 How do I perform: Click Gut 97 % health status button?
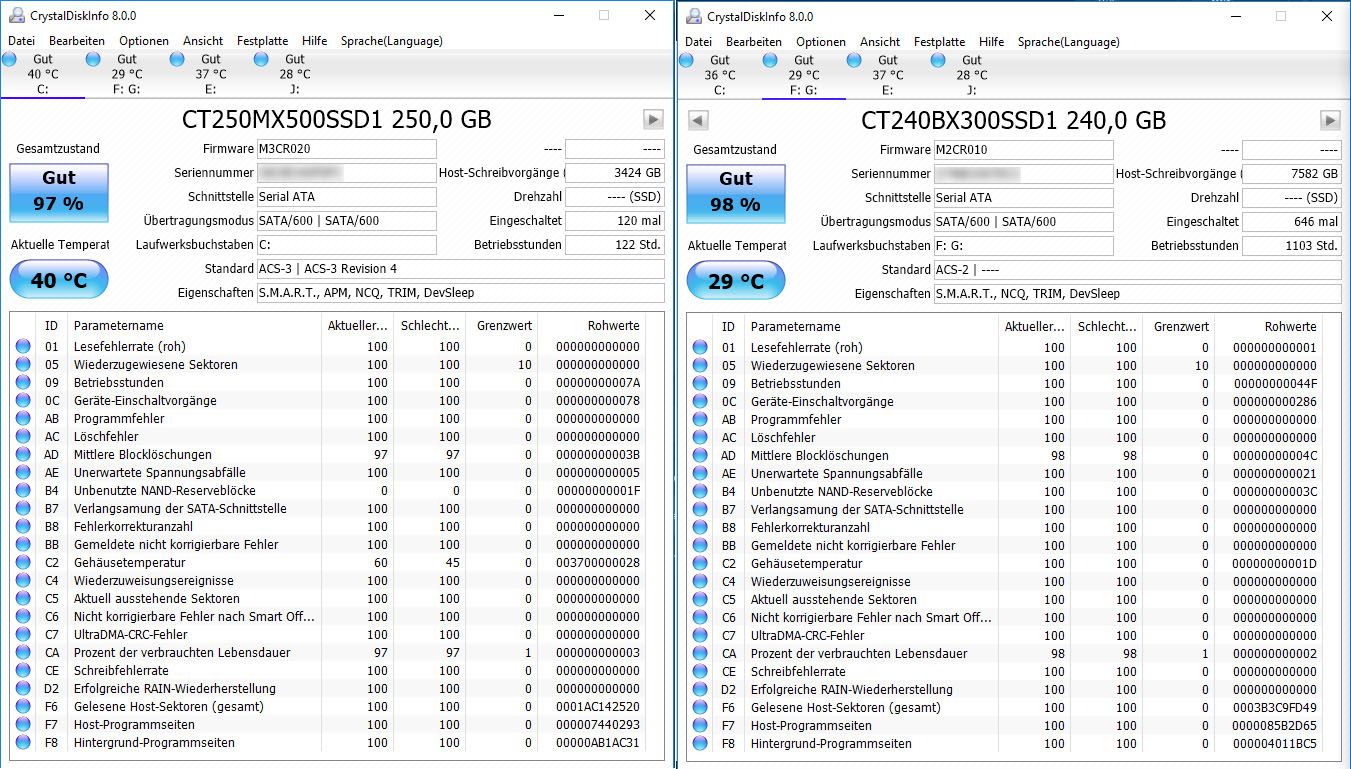(59, 191)
